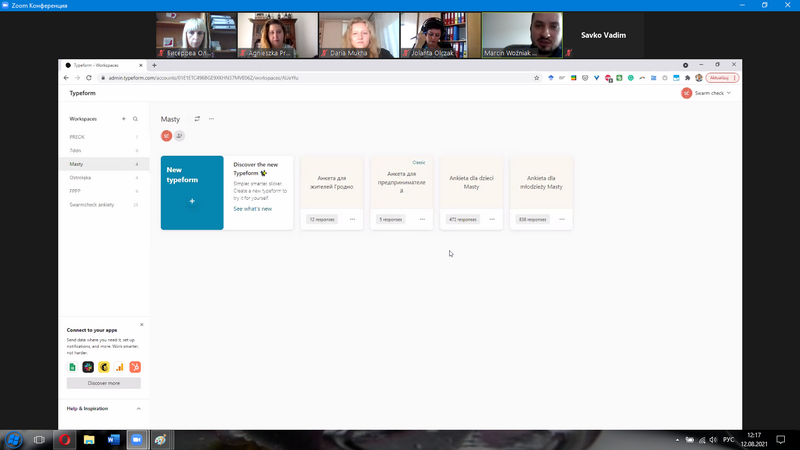View the 838 responses badge
Viewport: 800px width, 450px height.
tap(532, 219)
